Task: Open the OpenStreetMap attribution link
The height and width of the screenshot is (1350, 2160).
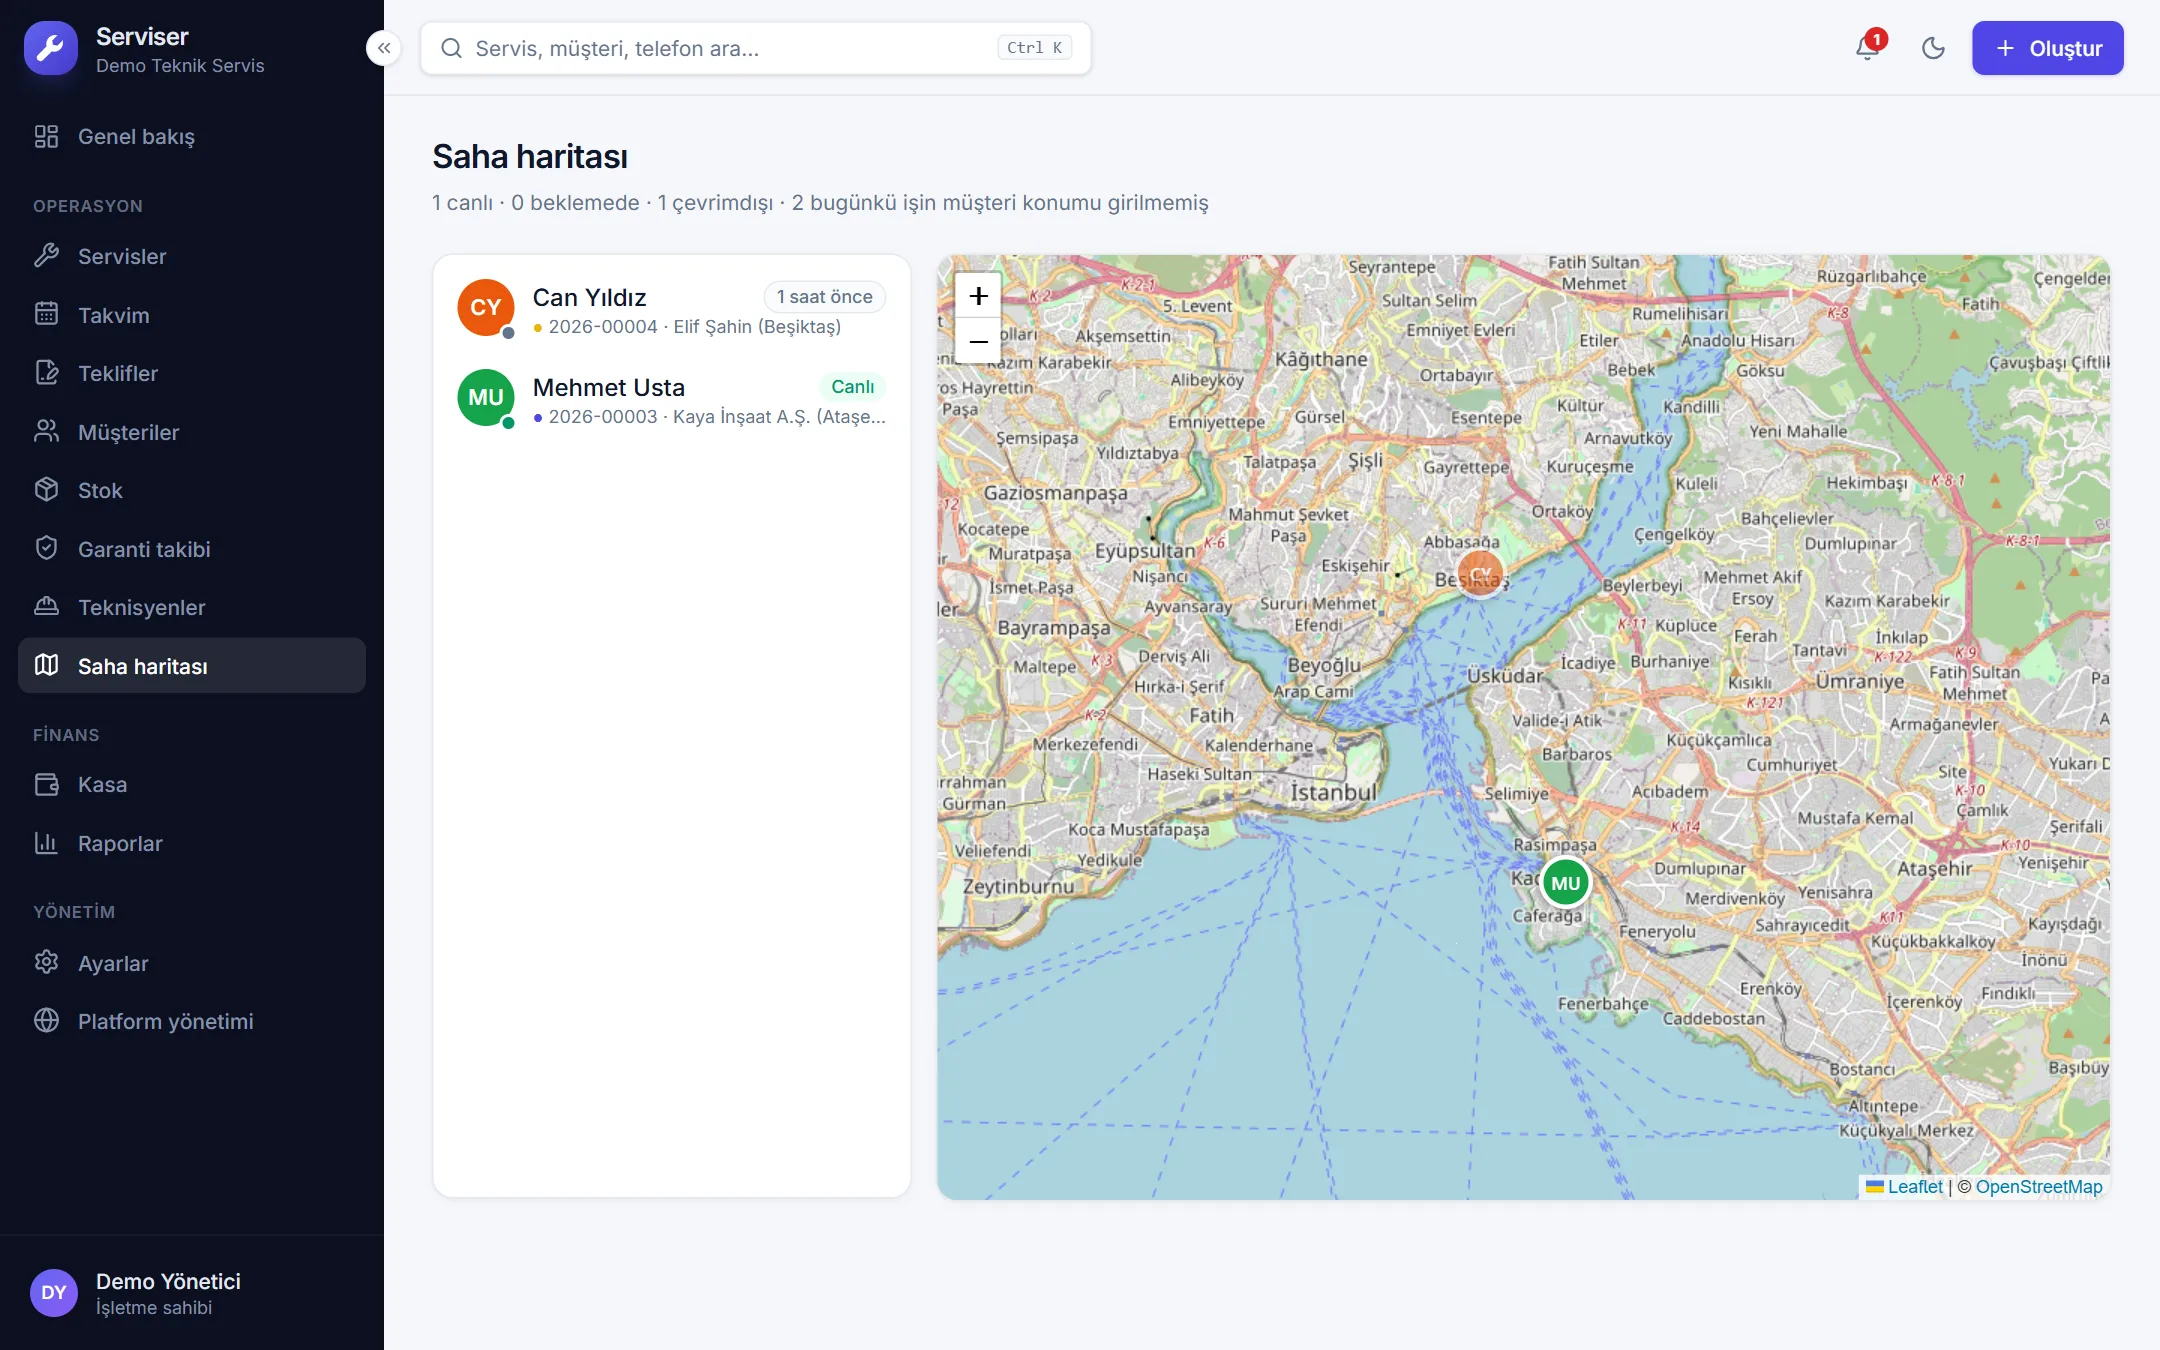Action: 2039,1186
